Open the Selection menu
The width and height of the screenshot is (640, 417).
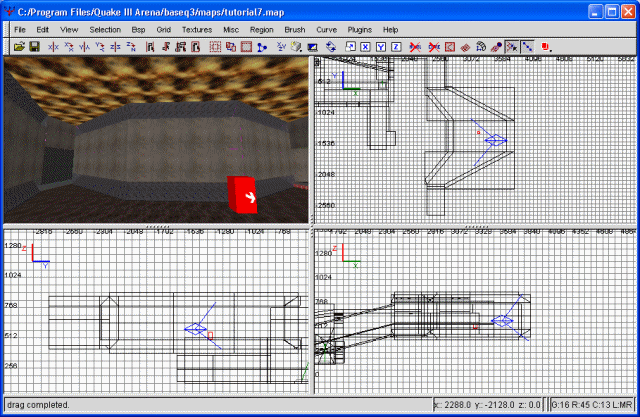coord(105,29)
